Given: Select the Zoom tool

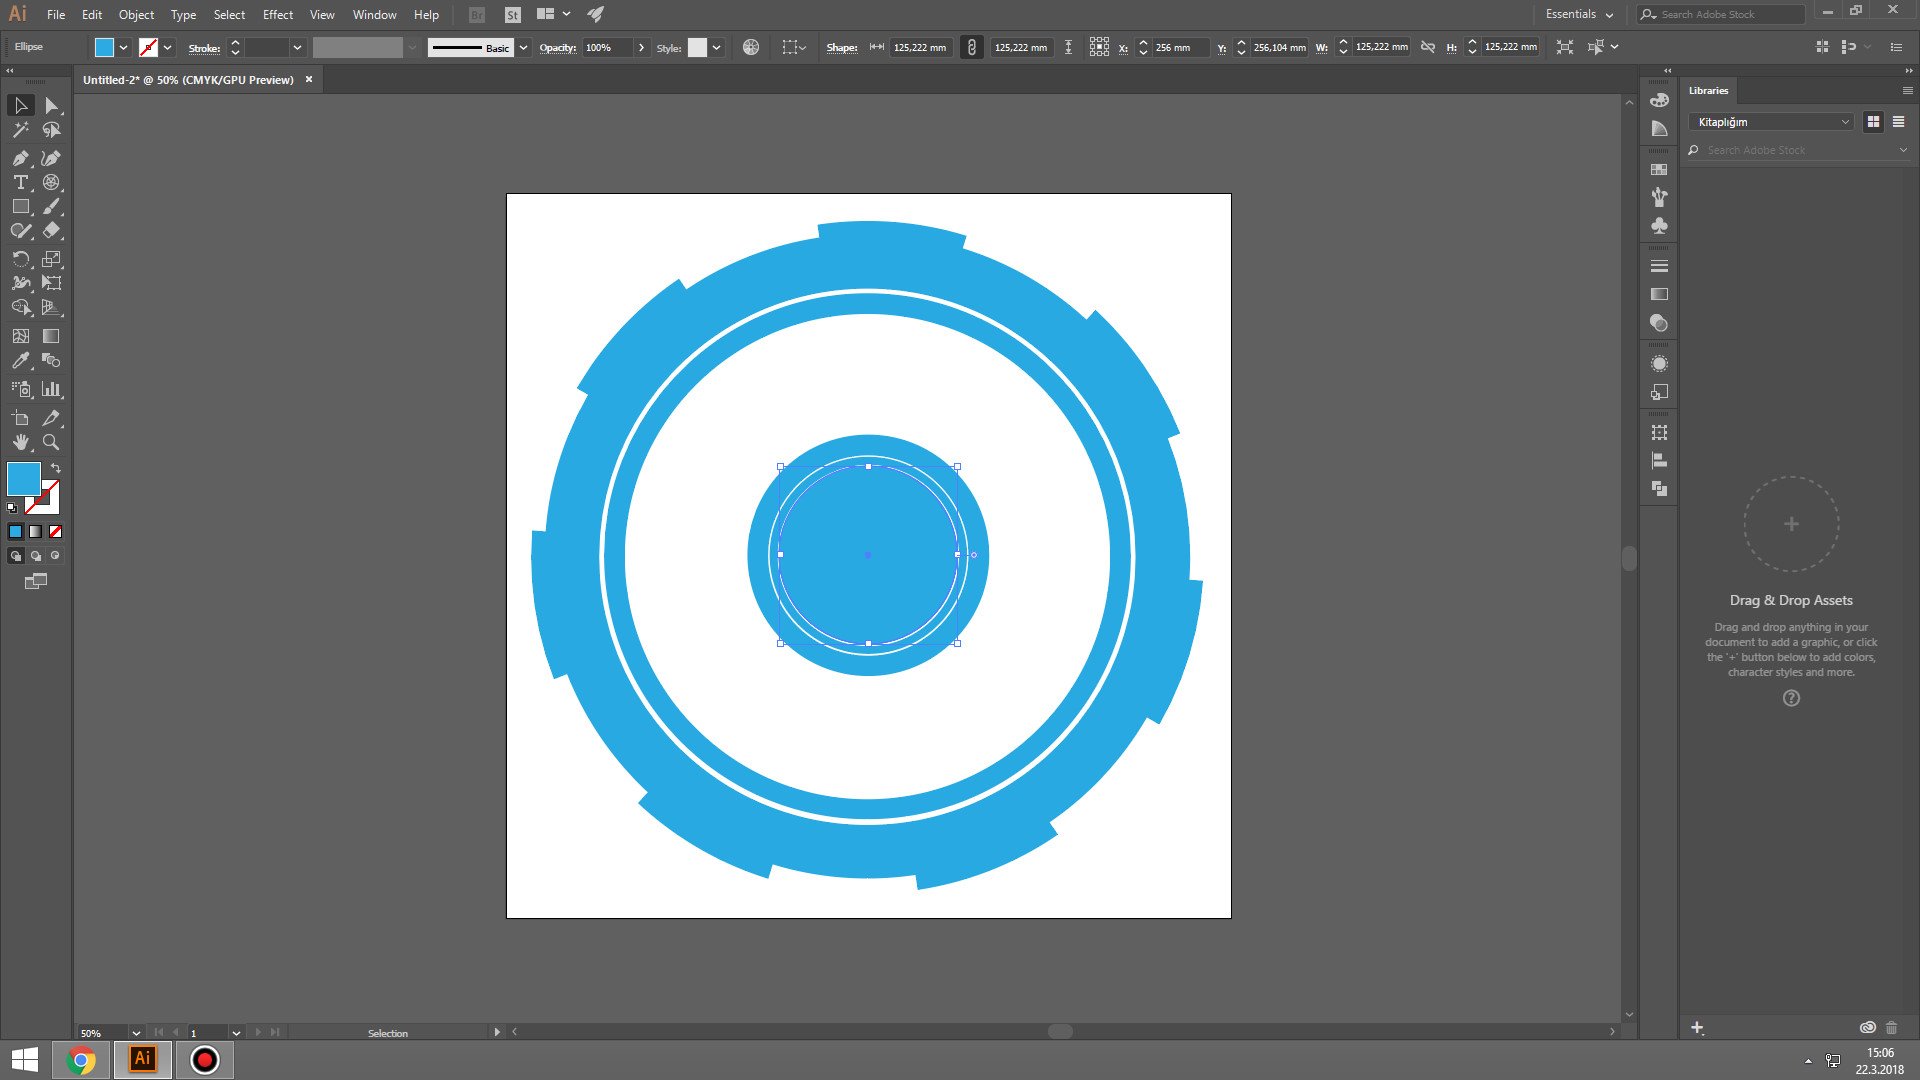Looking at the screenshot, I should coord(51,442).
